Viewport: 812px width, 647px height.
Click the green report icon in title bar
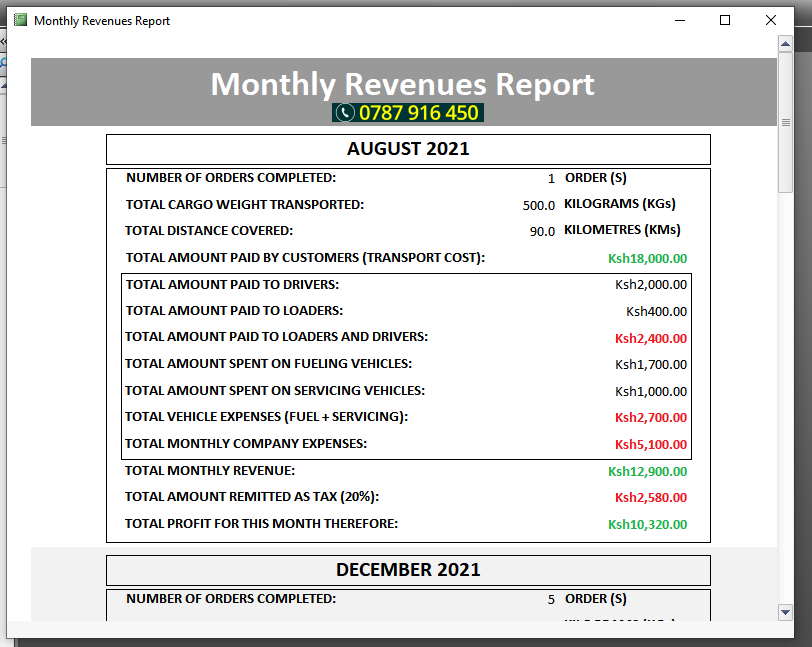click(20, 20)
